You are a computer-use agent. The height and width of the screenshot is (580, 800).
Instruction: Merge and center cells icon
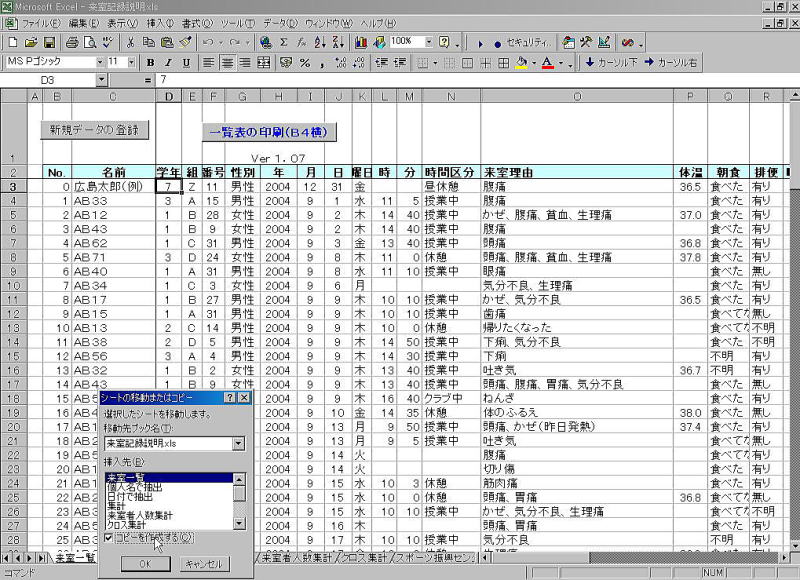coord(264,63)
